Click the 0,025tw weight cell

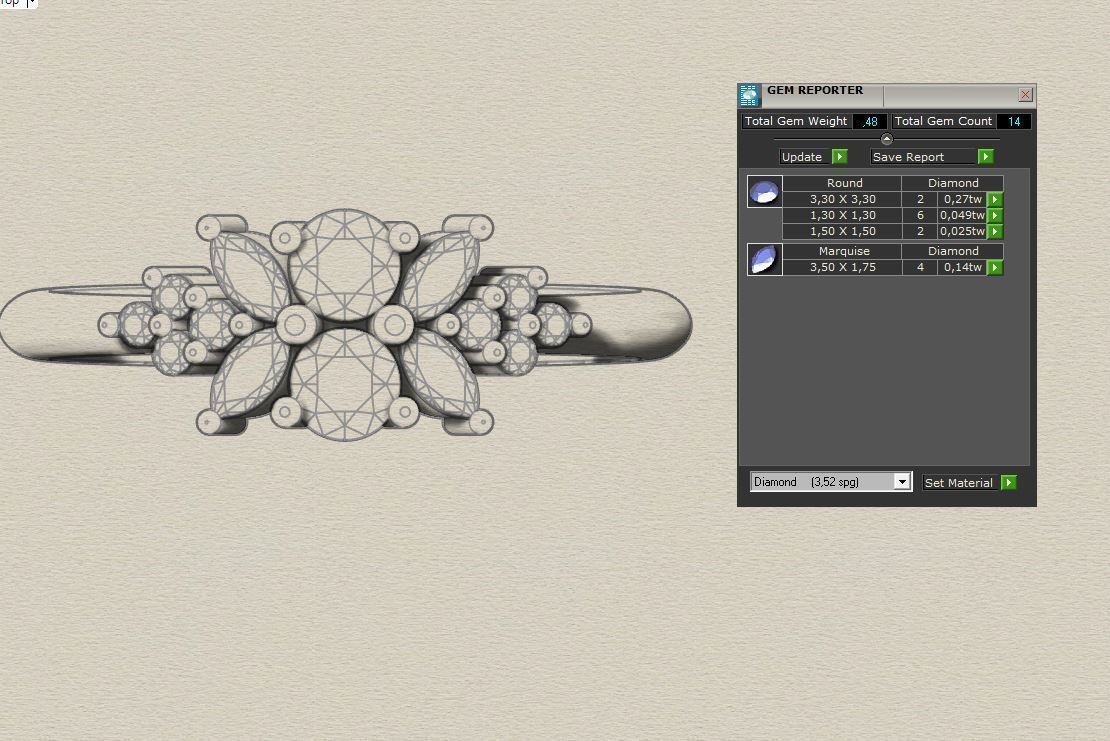[962, 231]
